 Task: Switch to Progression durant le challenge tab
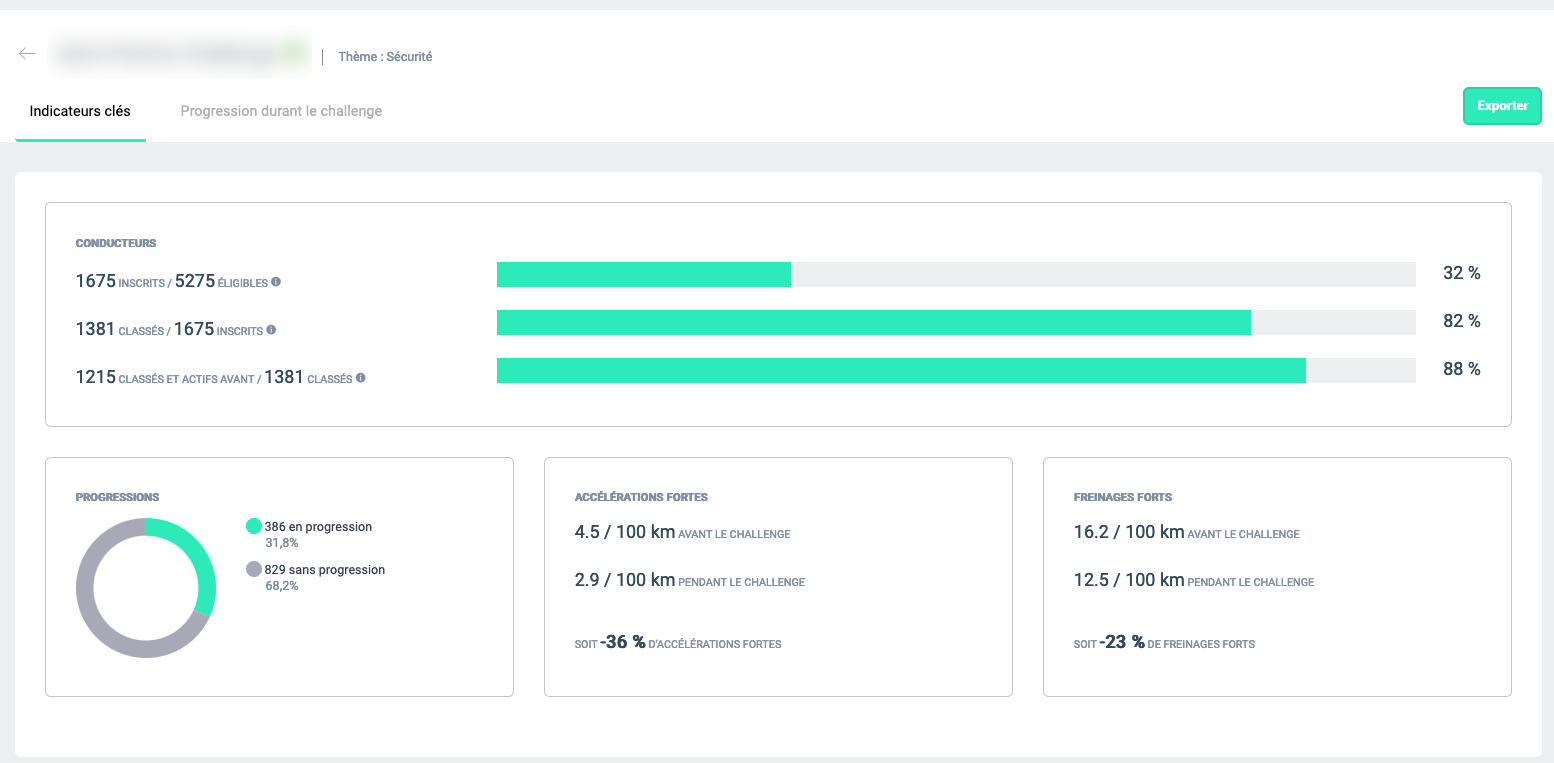281,111
